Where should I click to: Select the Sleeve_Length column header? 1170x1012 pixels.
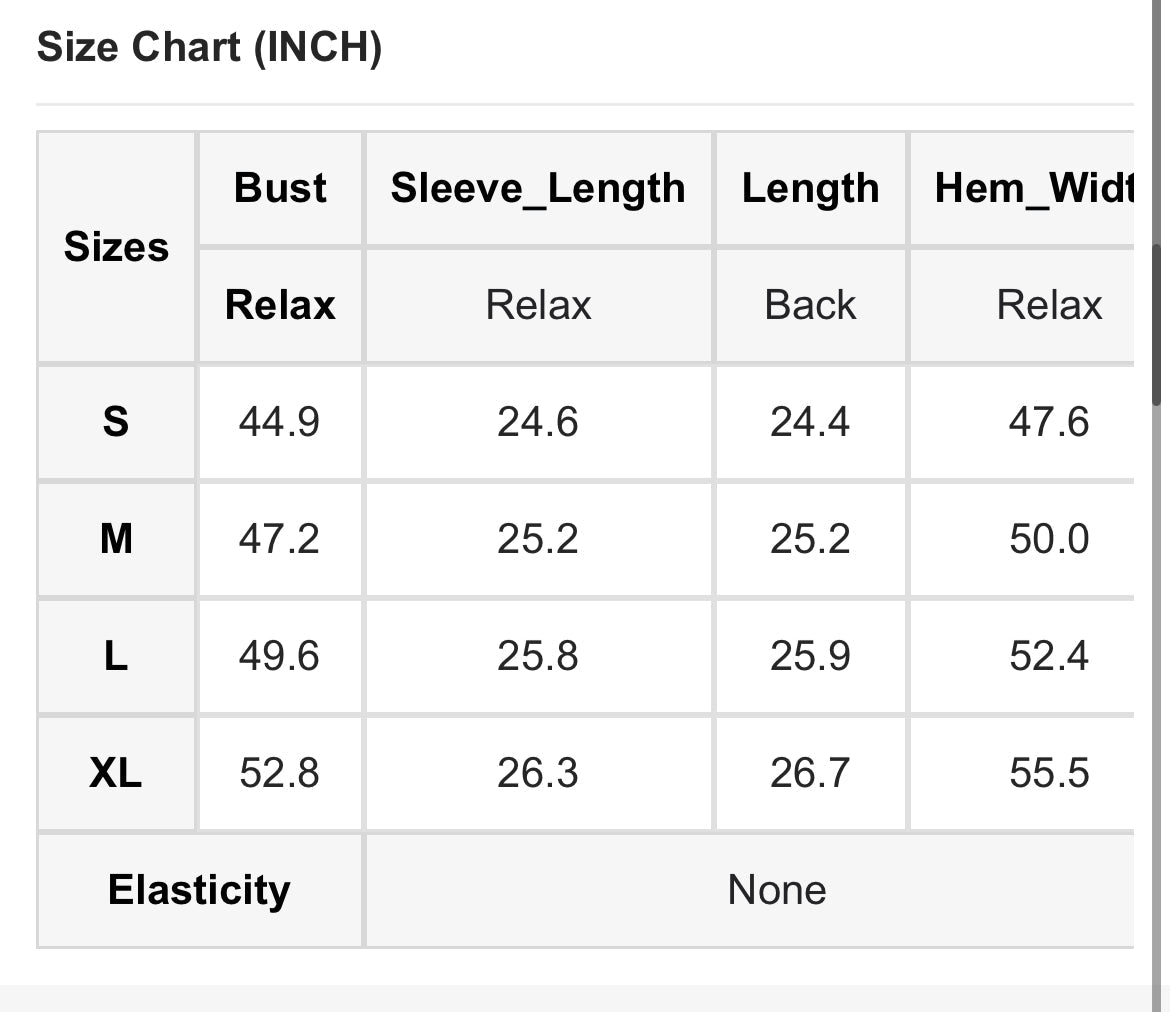(x=538, y=188)
